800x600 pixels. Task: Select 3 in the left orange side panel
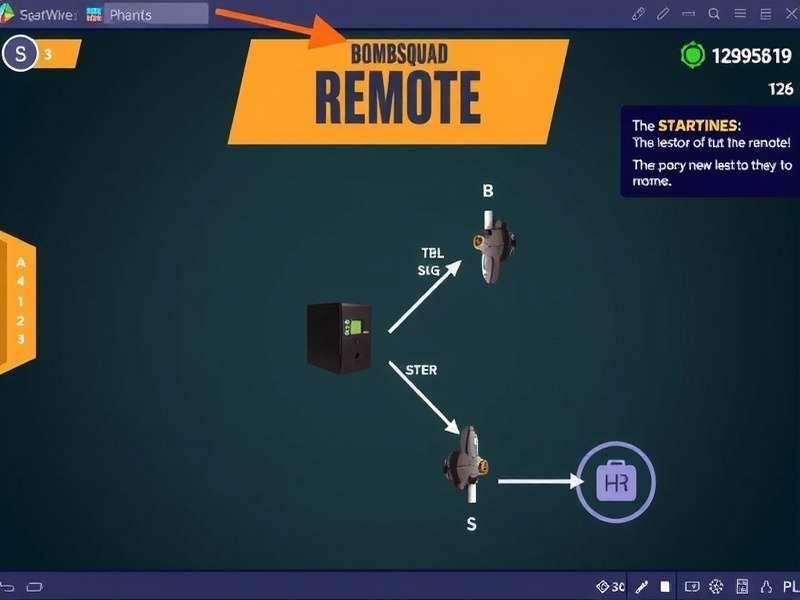pyautogui.click(x=21, y=339)
